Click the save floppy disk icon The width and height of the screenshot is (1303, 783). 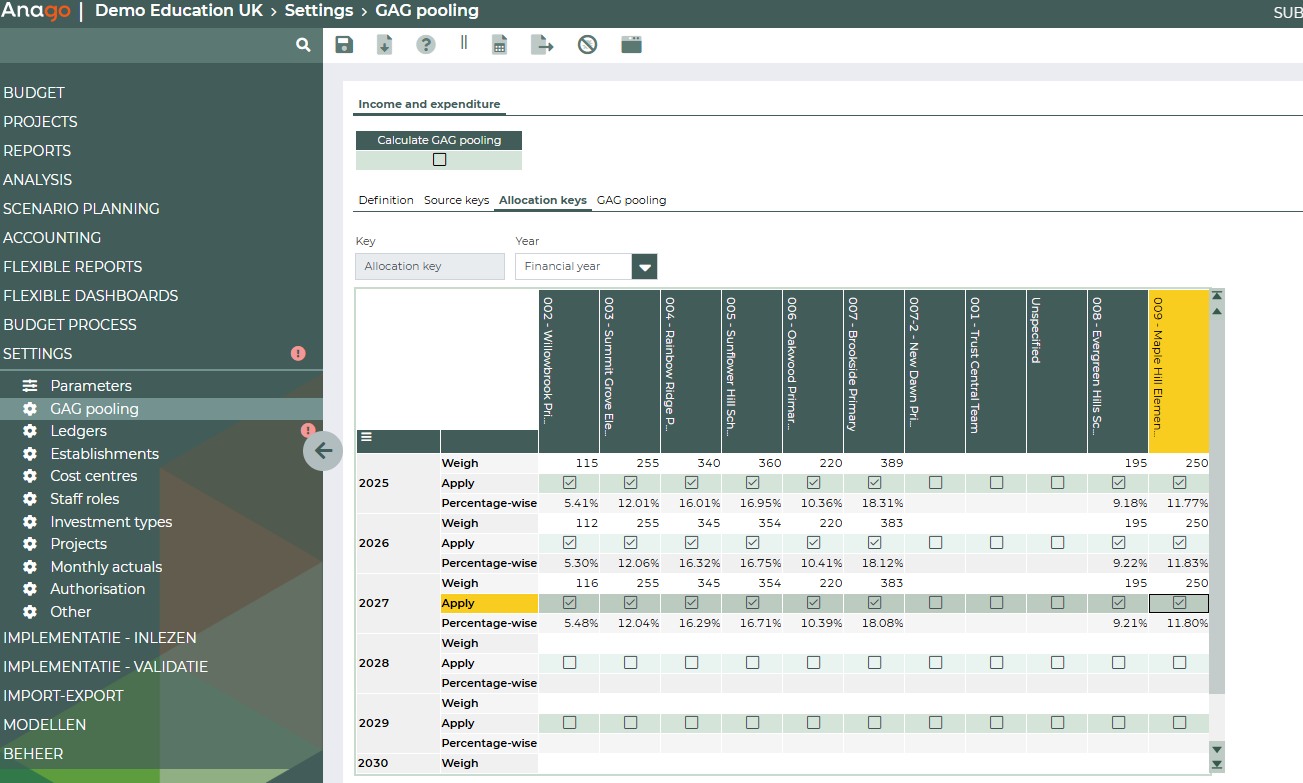point(344,45)
